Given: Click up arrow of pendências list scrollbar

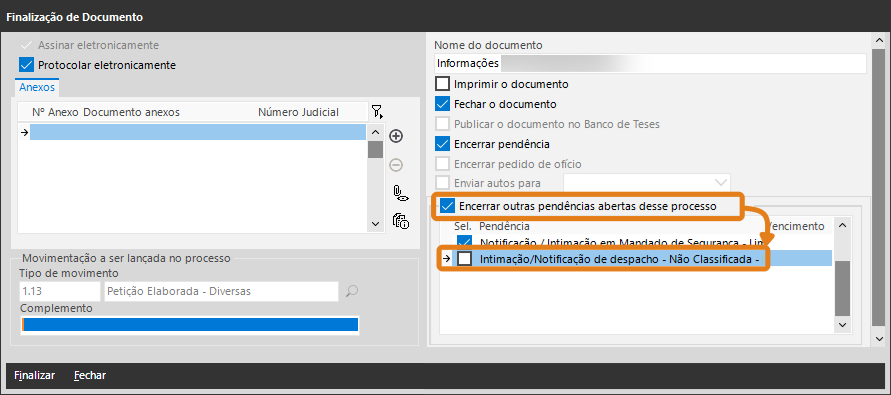Looking at the screenshot, I should (x=843, y=225).
